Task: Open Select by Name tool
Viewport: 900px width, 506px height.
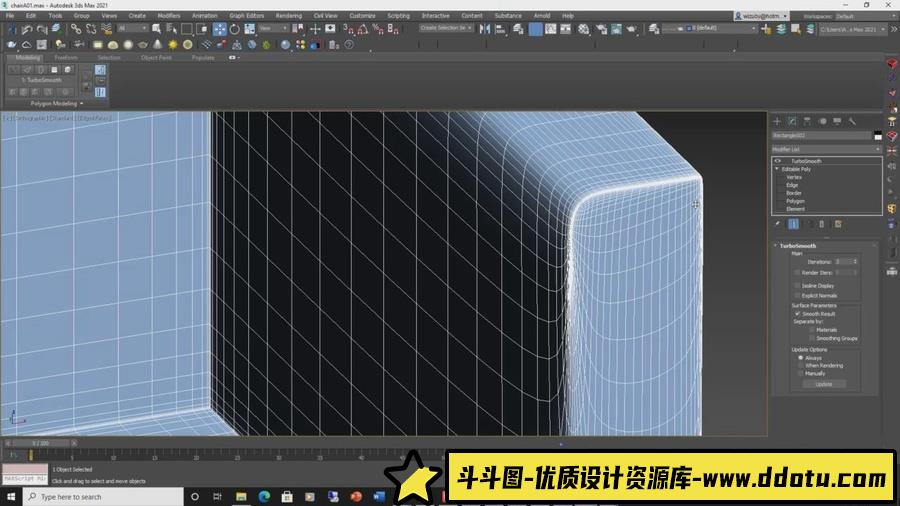Action: click(172, 29)
